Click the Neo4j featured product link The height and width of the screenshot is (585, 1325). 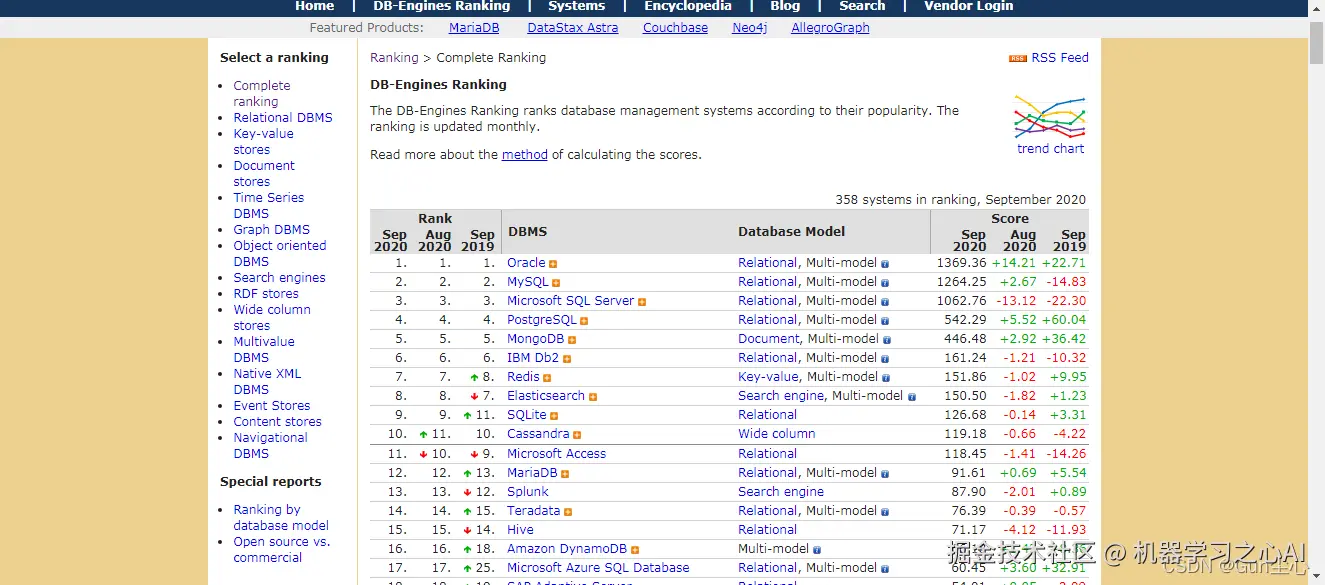[749, 28]
